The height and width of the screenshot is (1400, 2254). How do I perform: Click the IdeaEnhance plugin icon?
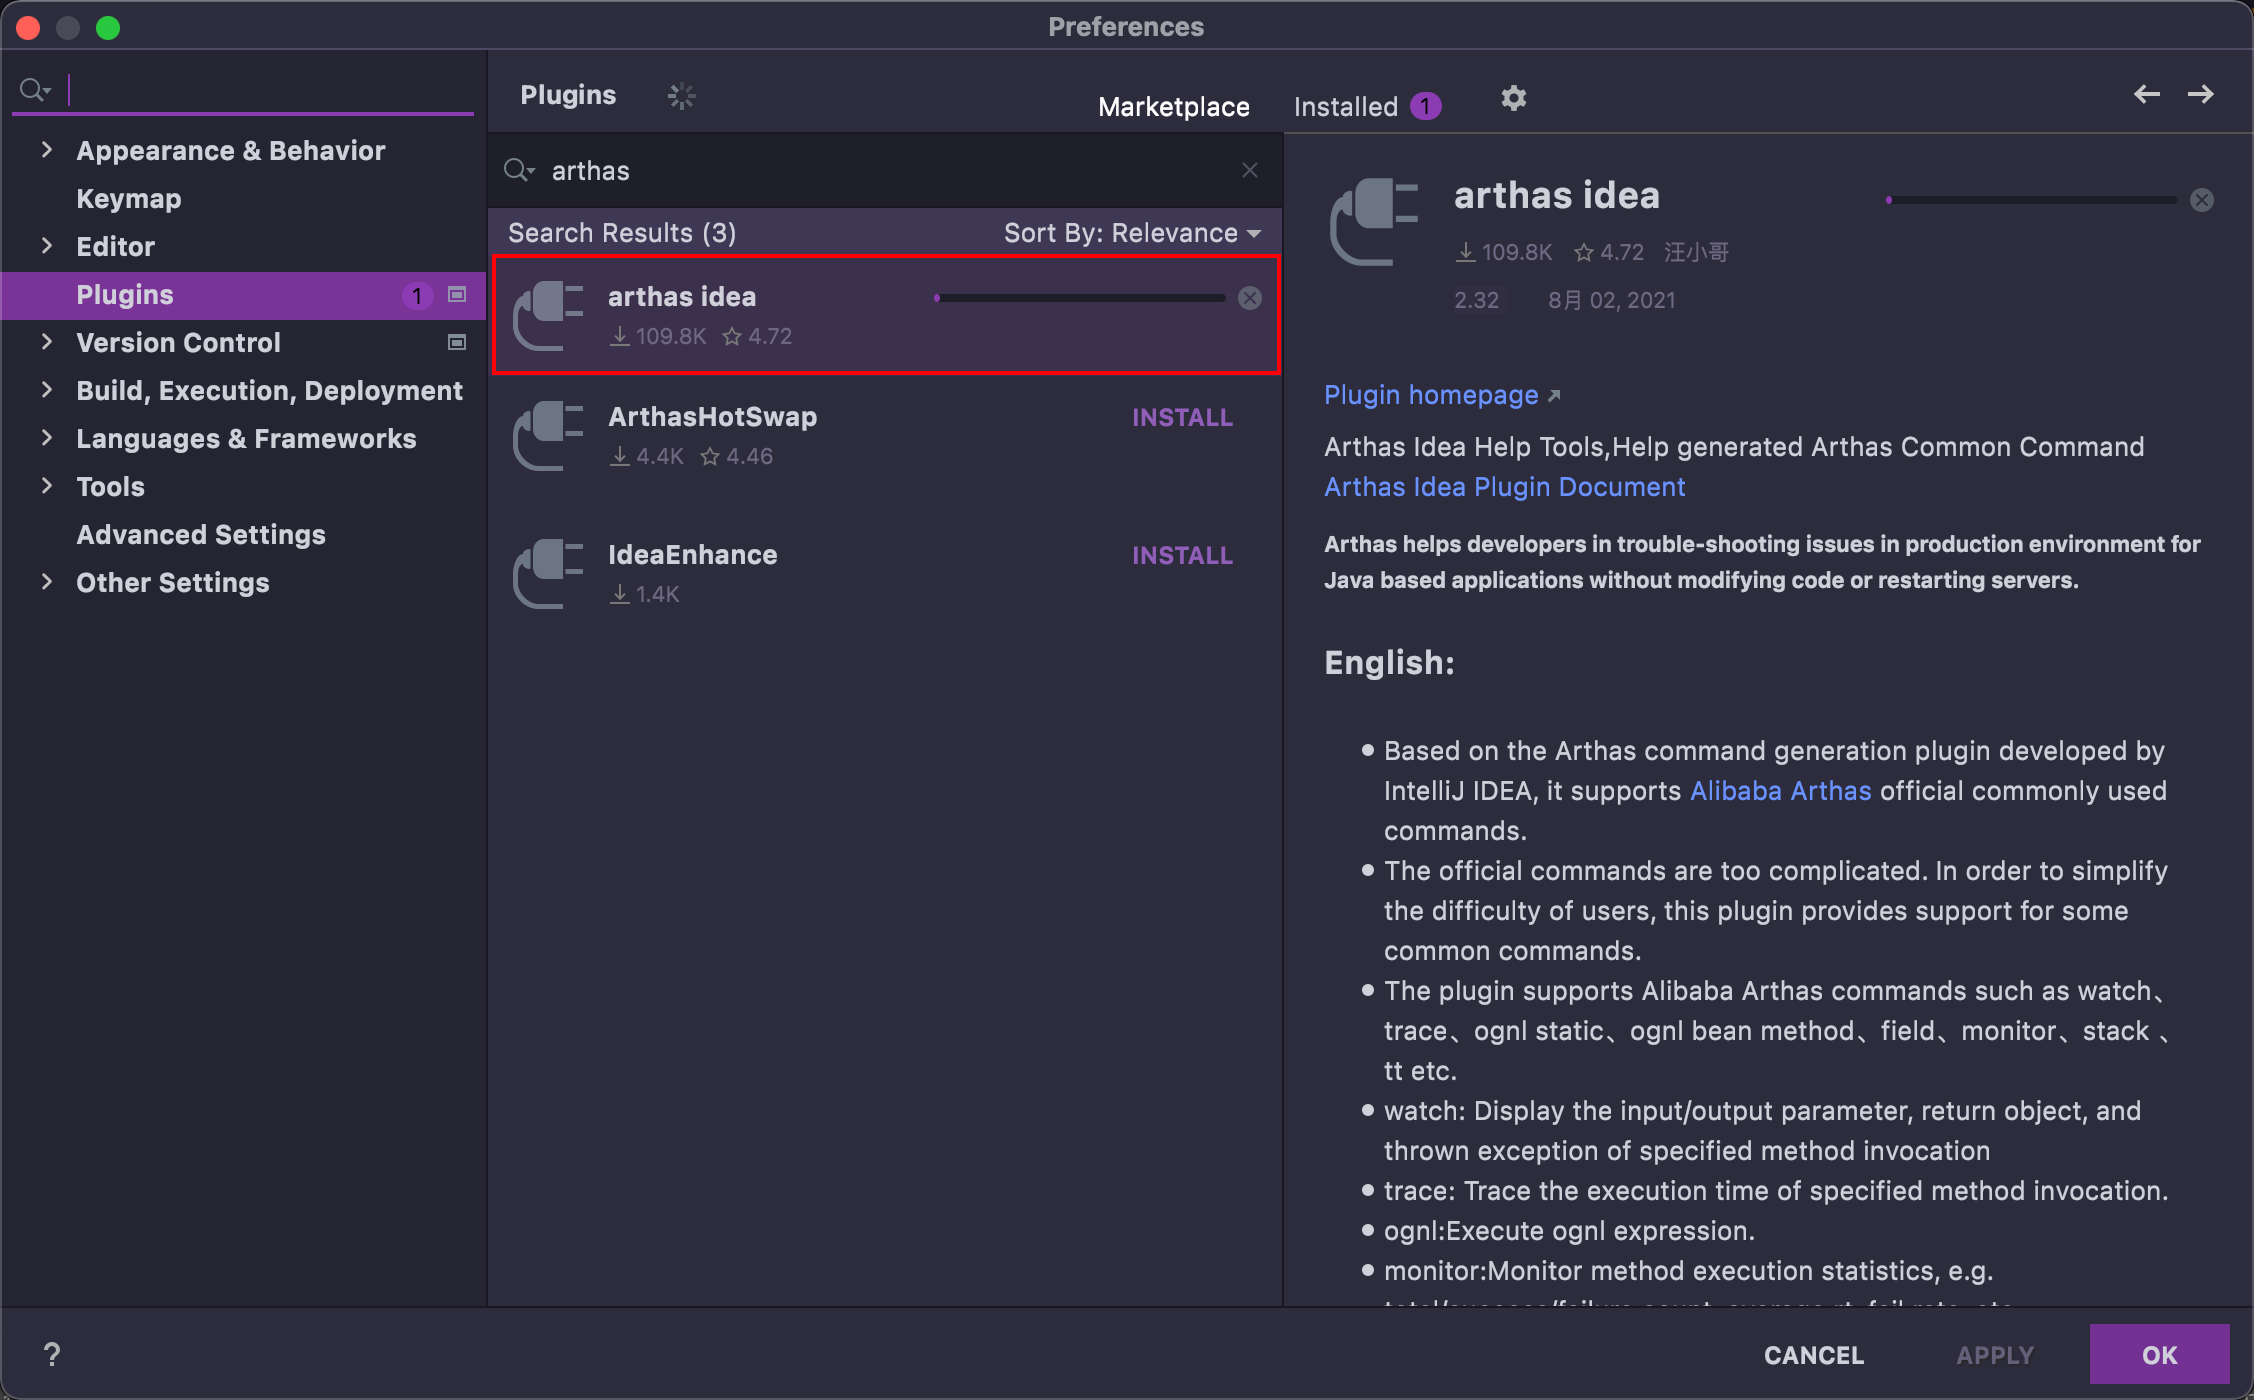pyautogui.click(x=547, y=573)
